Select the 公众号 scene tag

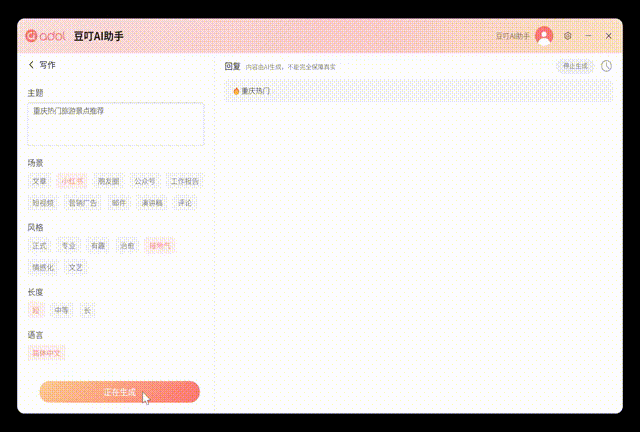pos(144,181)
